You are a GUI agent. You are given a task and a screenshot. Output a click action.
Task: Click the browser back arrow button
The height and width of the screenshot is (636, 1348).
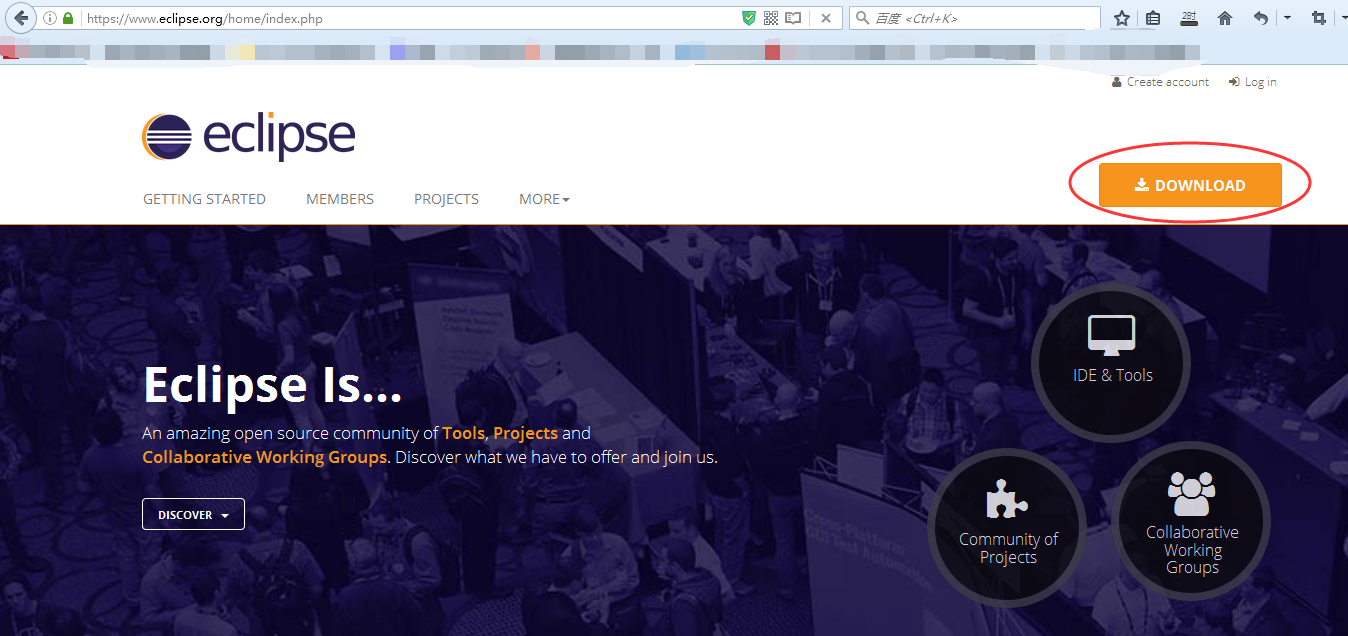(x=20, y=18)
